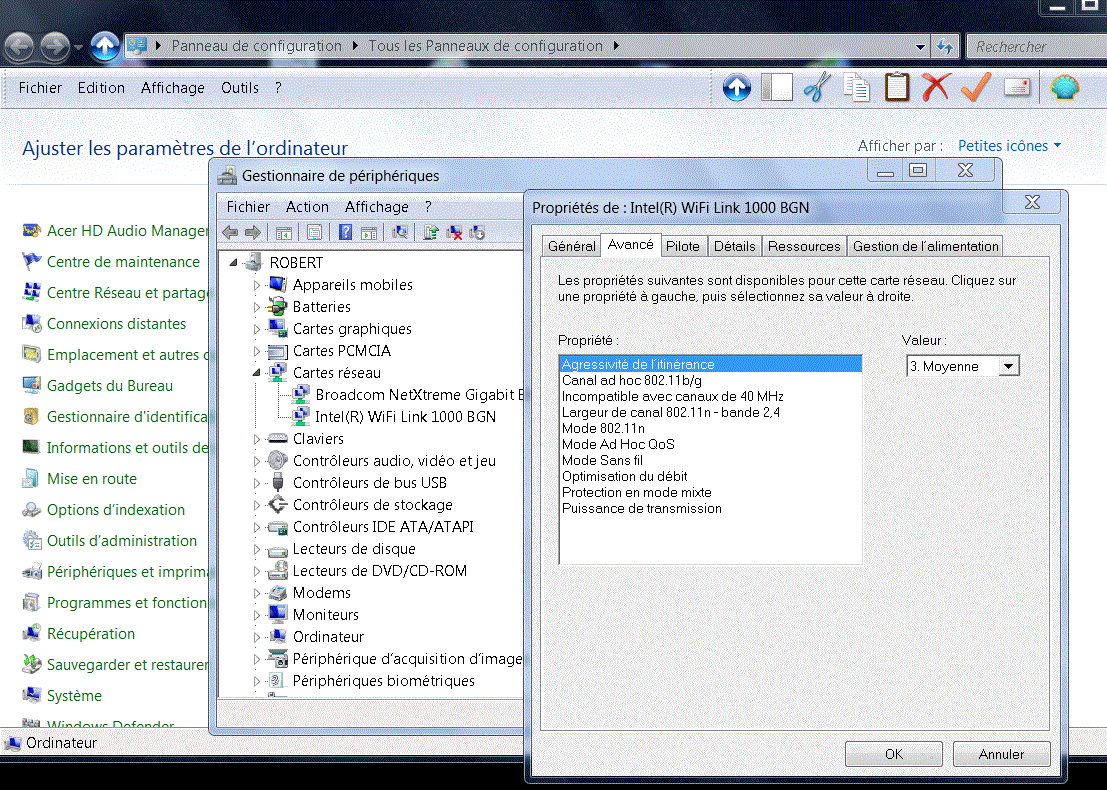The width and height of the screenshot is (1107, 790).
Task: Click the scissors Cut icon
Action: (817, 88)
